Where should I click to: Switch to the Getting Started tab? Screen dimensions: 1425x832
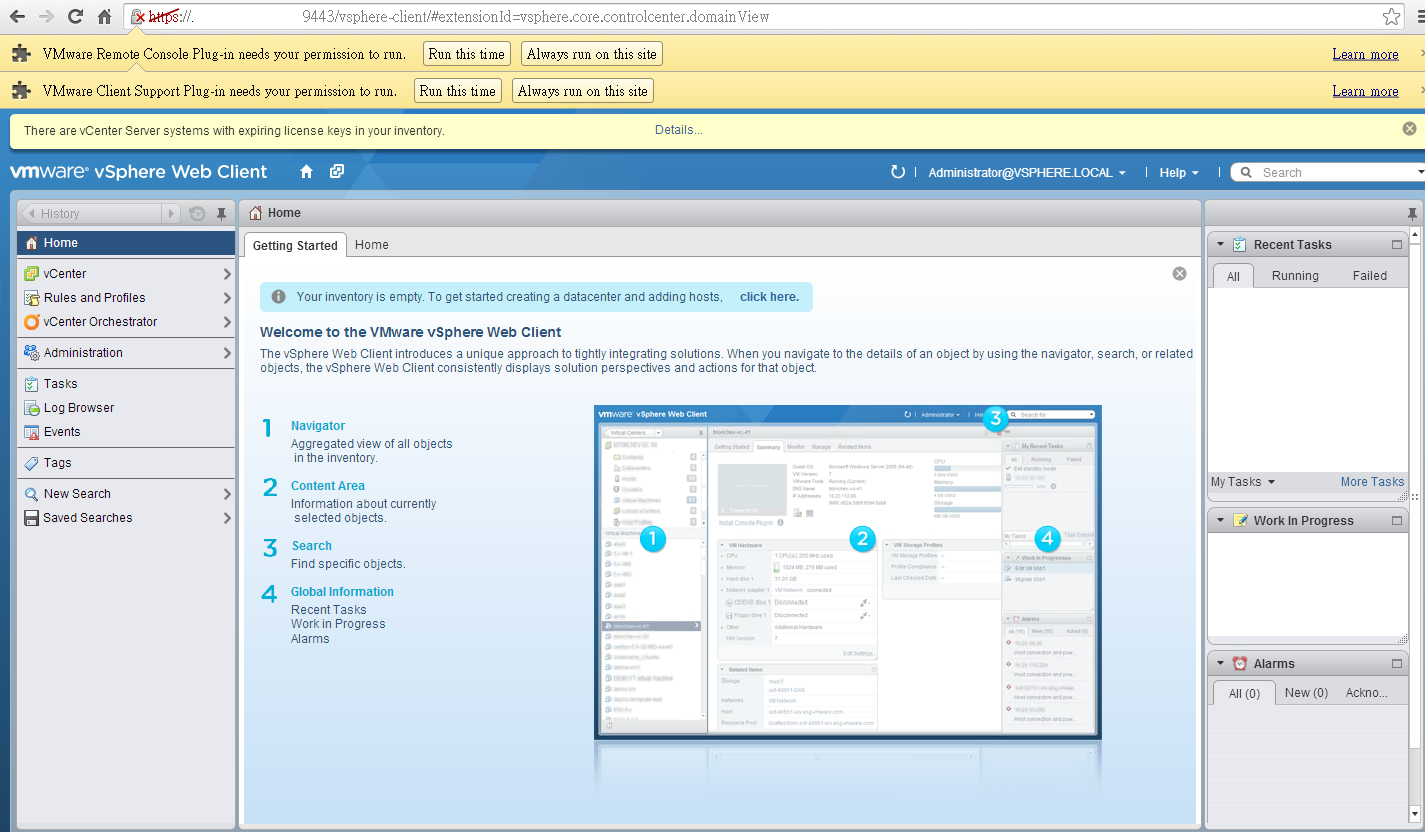tap(295, 245)
